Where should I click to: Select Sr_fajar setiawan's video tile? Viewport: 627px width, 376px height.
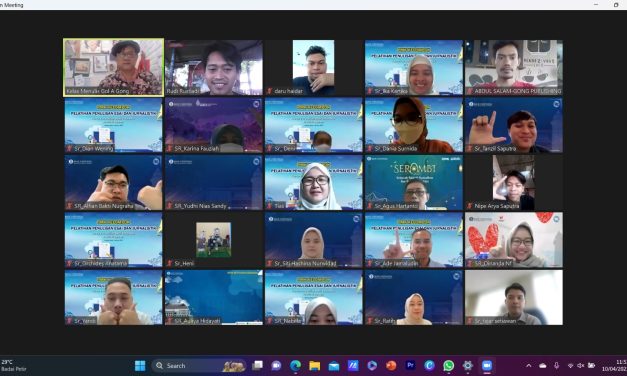click(514, 297)
